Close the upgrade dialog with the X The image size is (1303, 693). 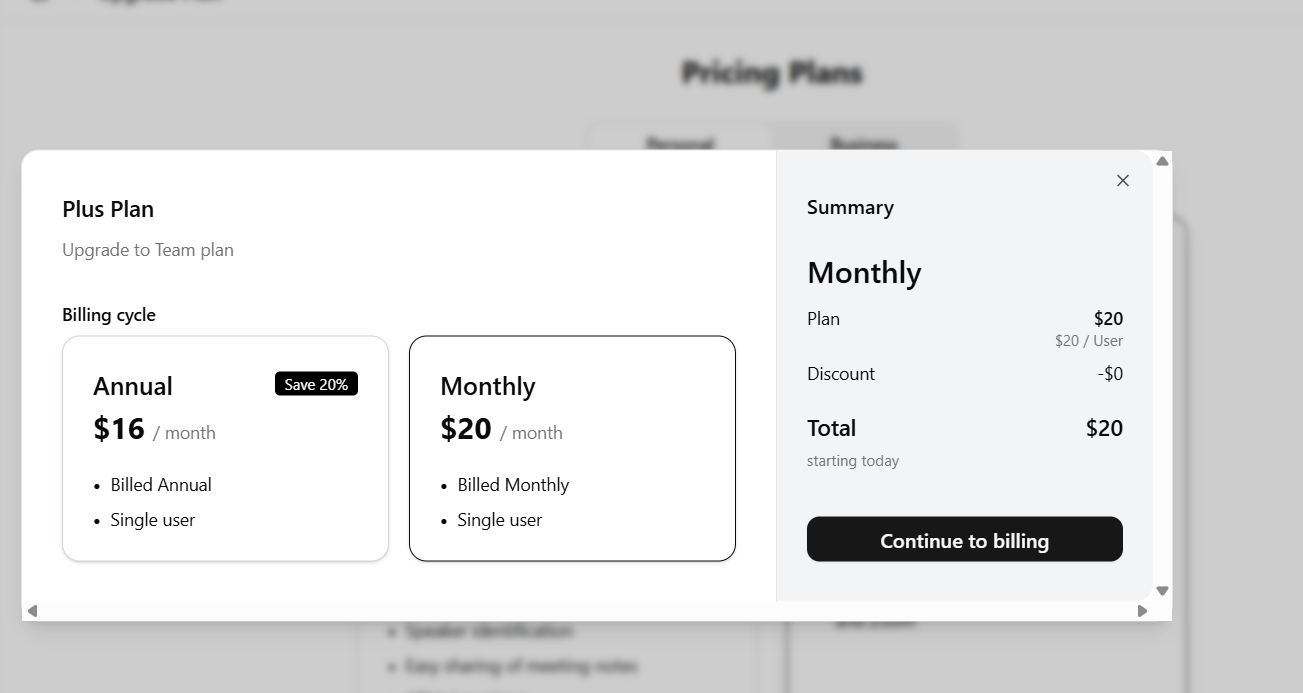click(x=1122, y=181)
